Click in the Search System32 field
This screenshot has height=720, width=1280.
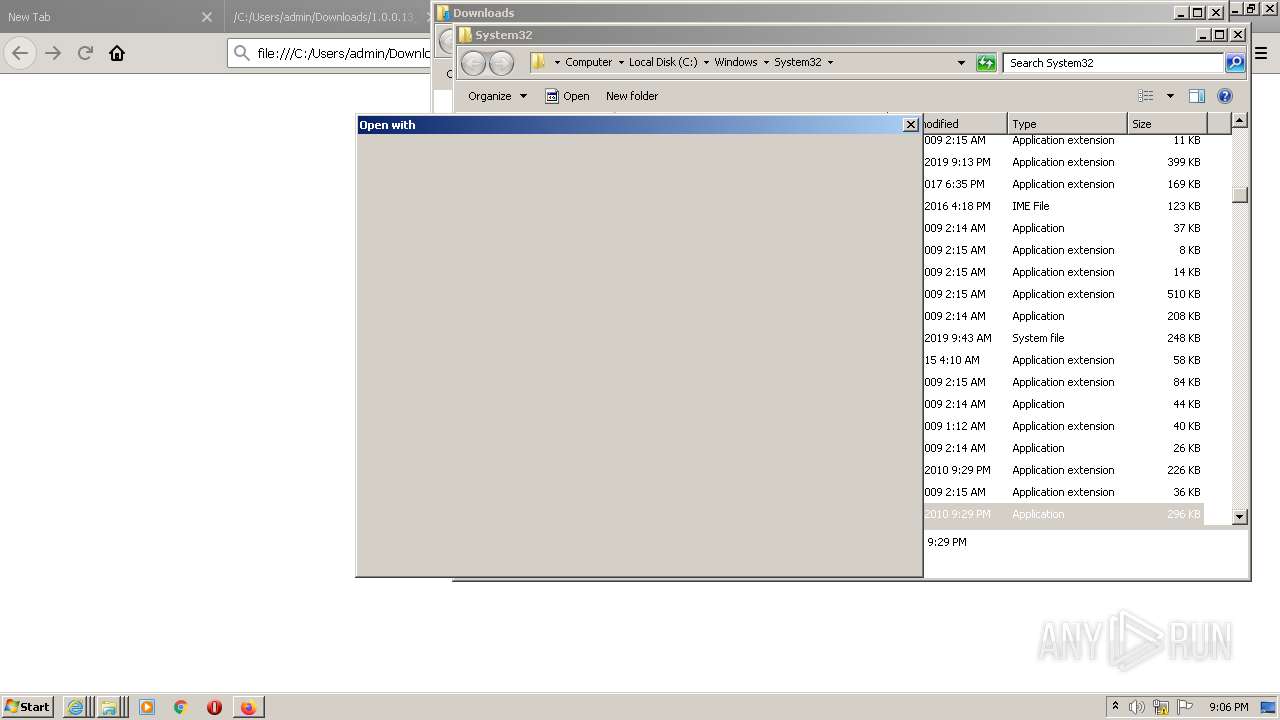click(1113, 63)
